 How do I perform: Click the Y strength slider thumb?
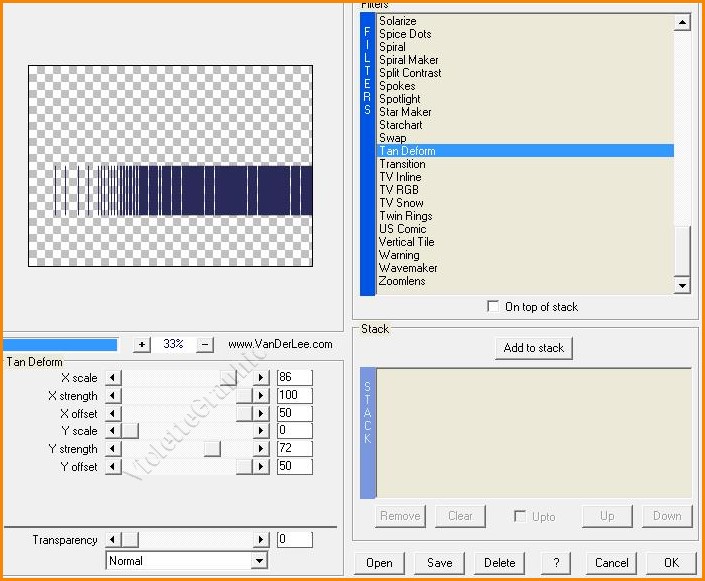[212, 449]
